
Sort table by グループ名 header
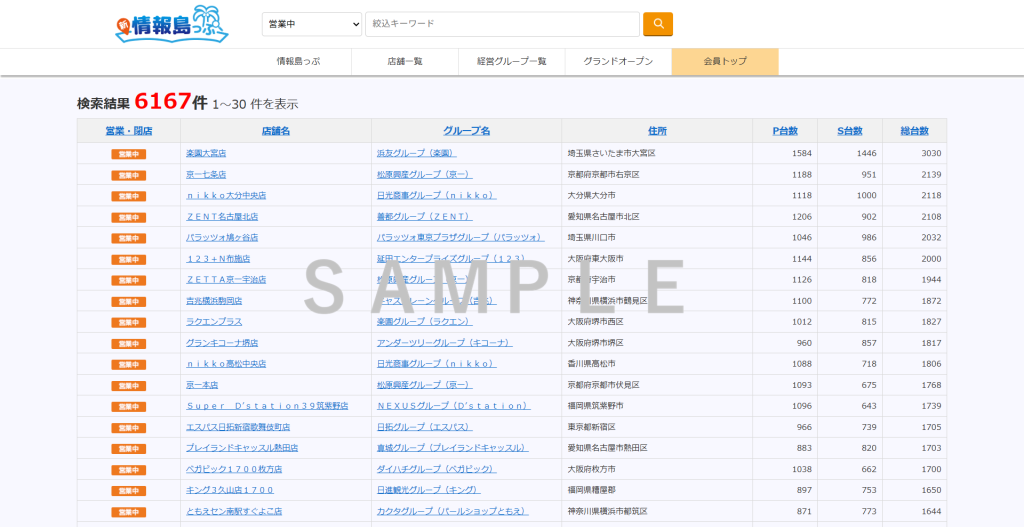(466, 131)
